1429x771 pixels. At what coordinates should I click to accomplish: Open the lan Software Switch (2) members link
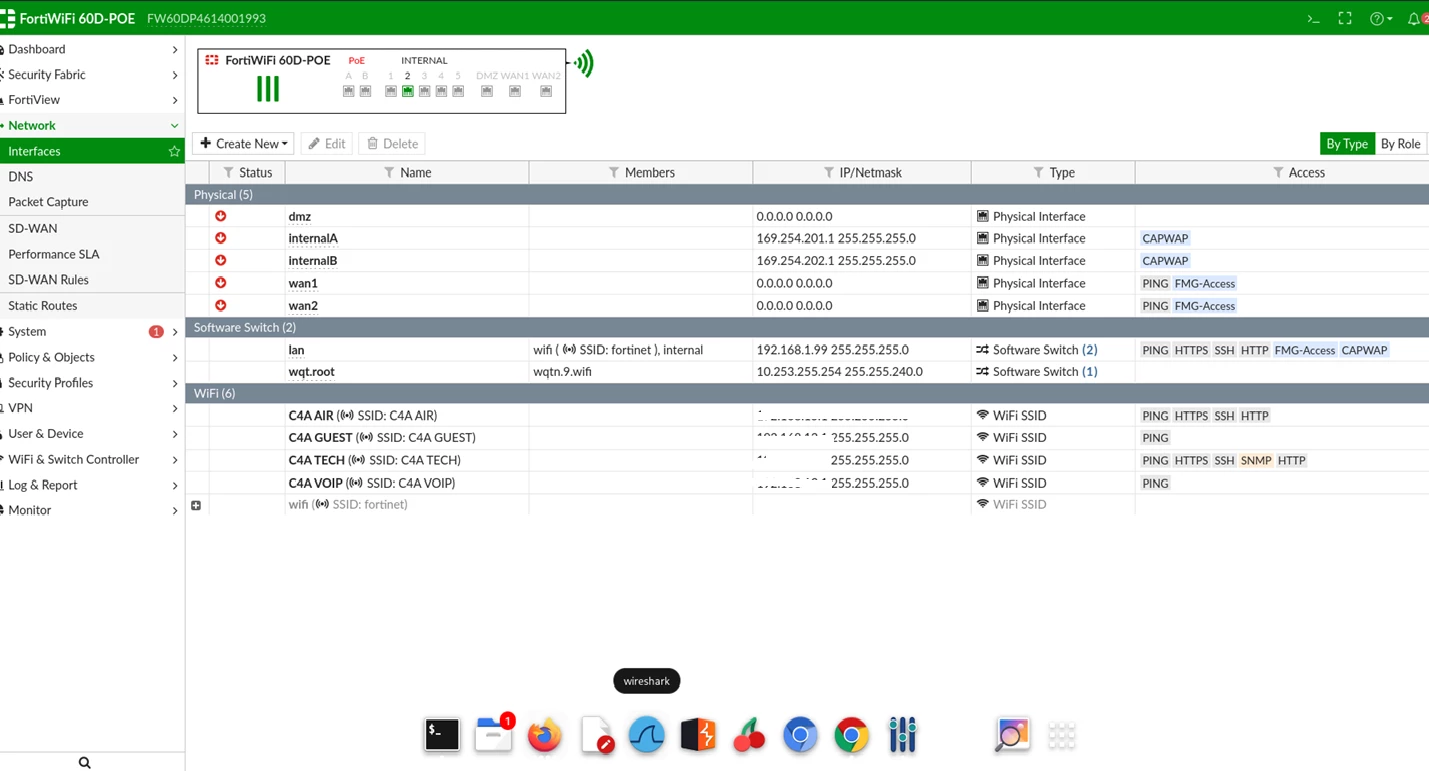[x=1089, y=350]
